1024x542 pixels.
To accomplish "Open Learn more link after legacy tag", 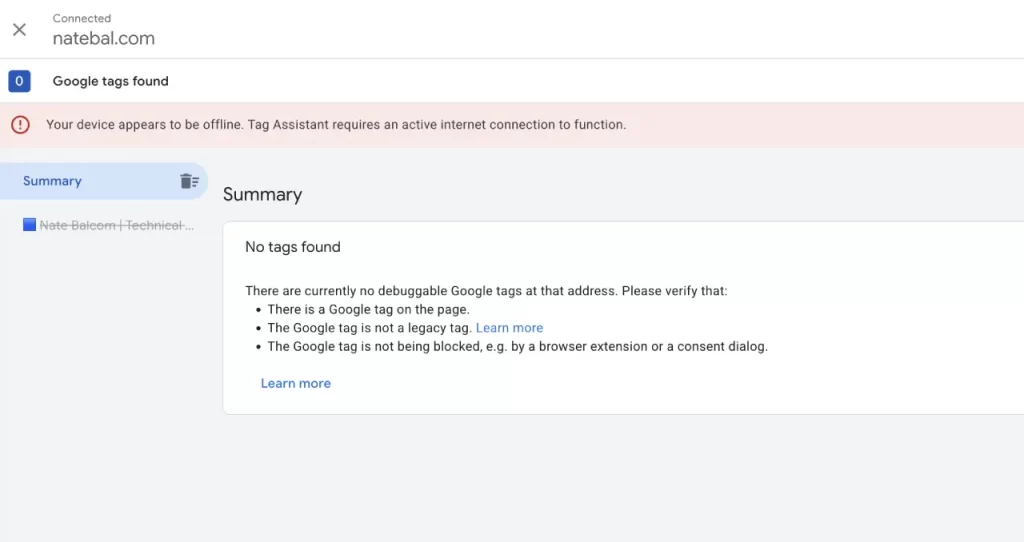I will 509,328.
